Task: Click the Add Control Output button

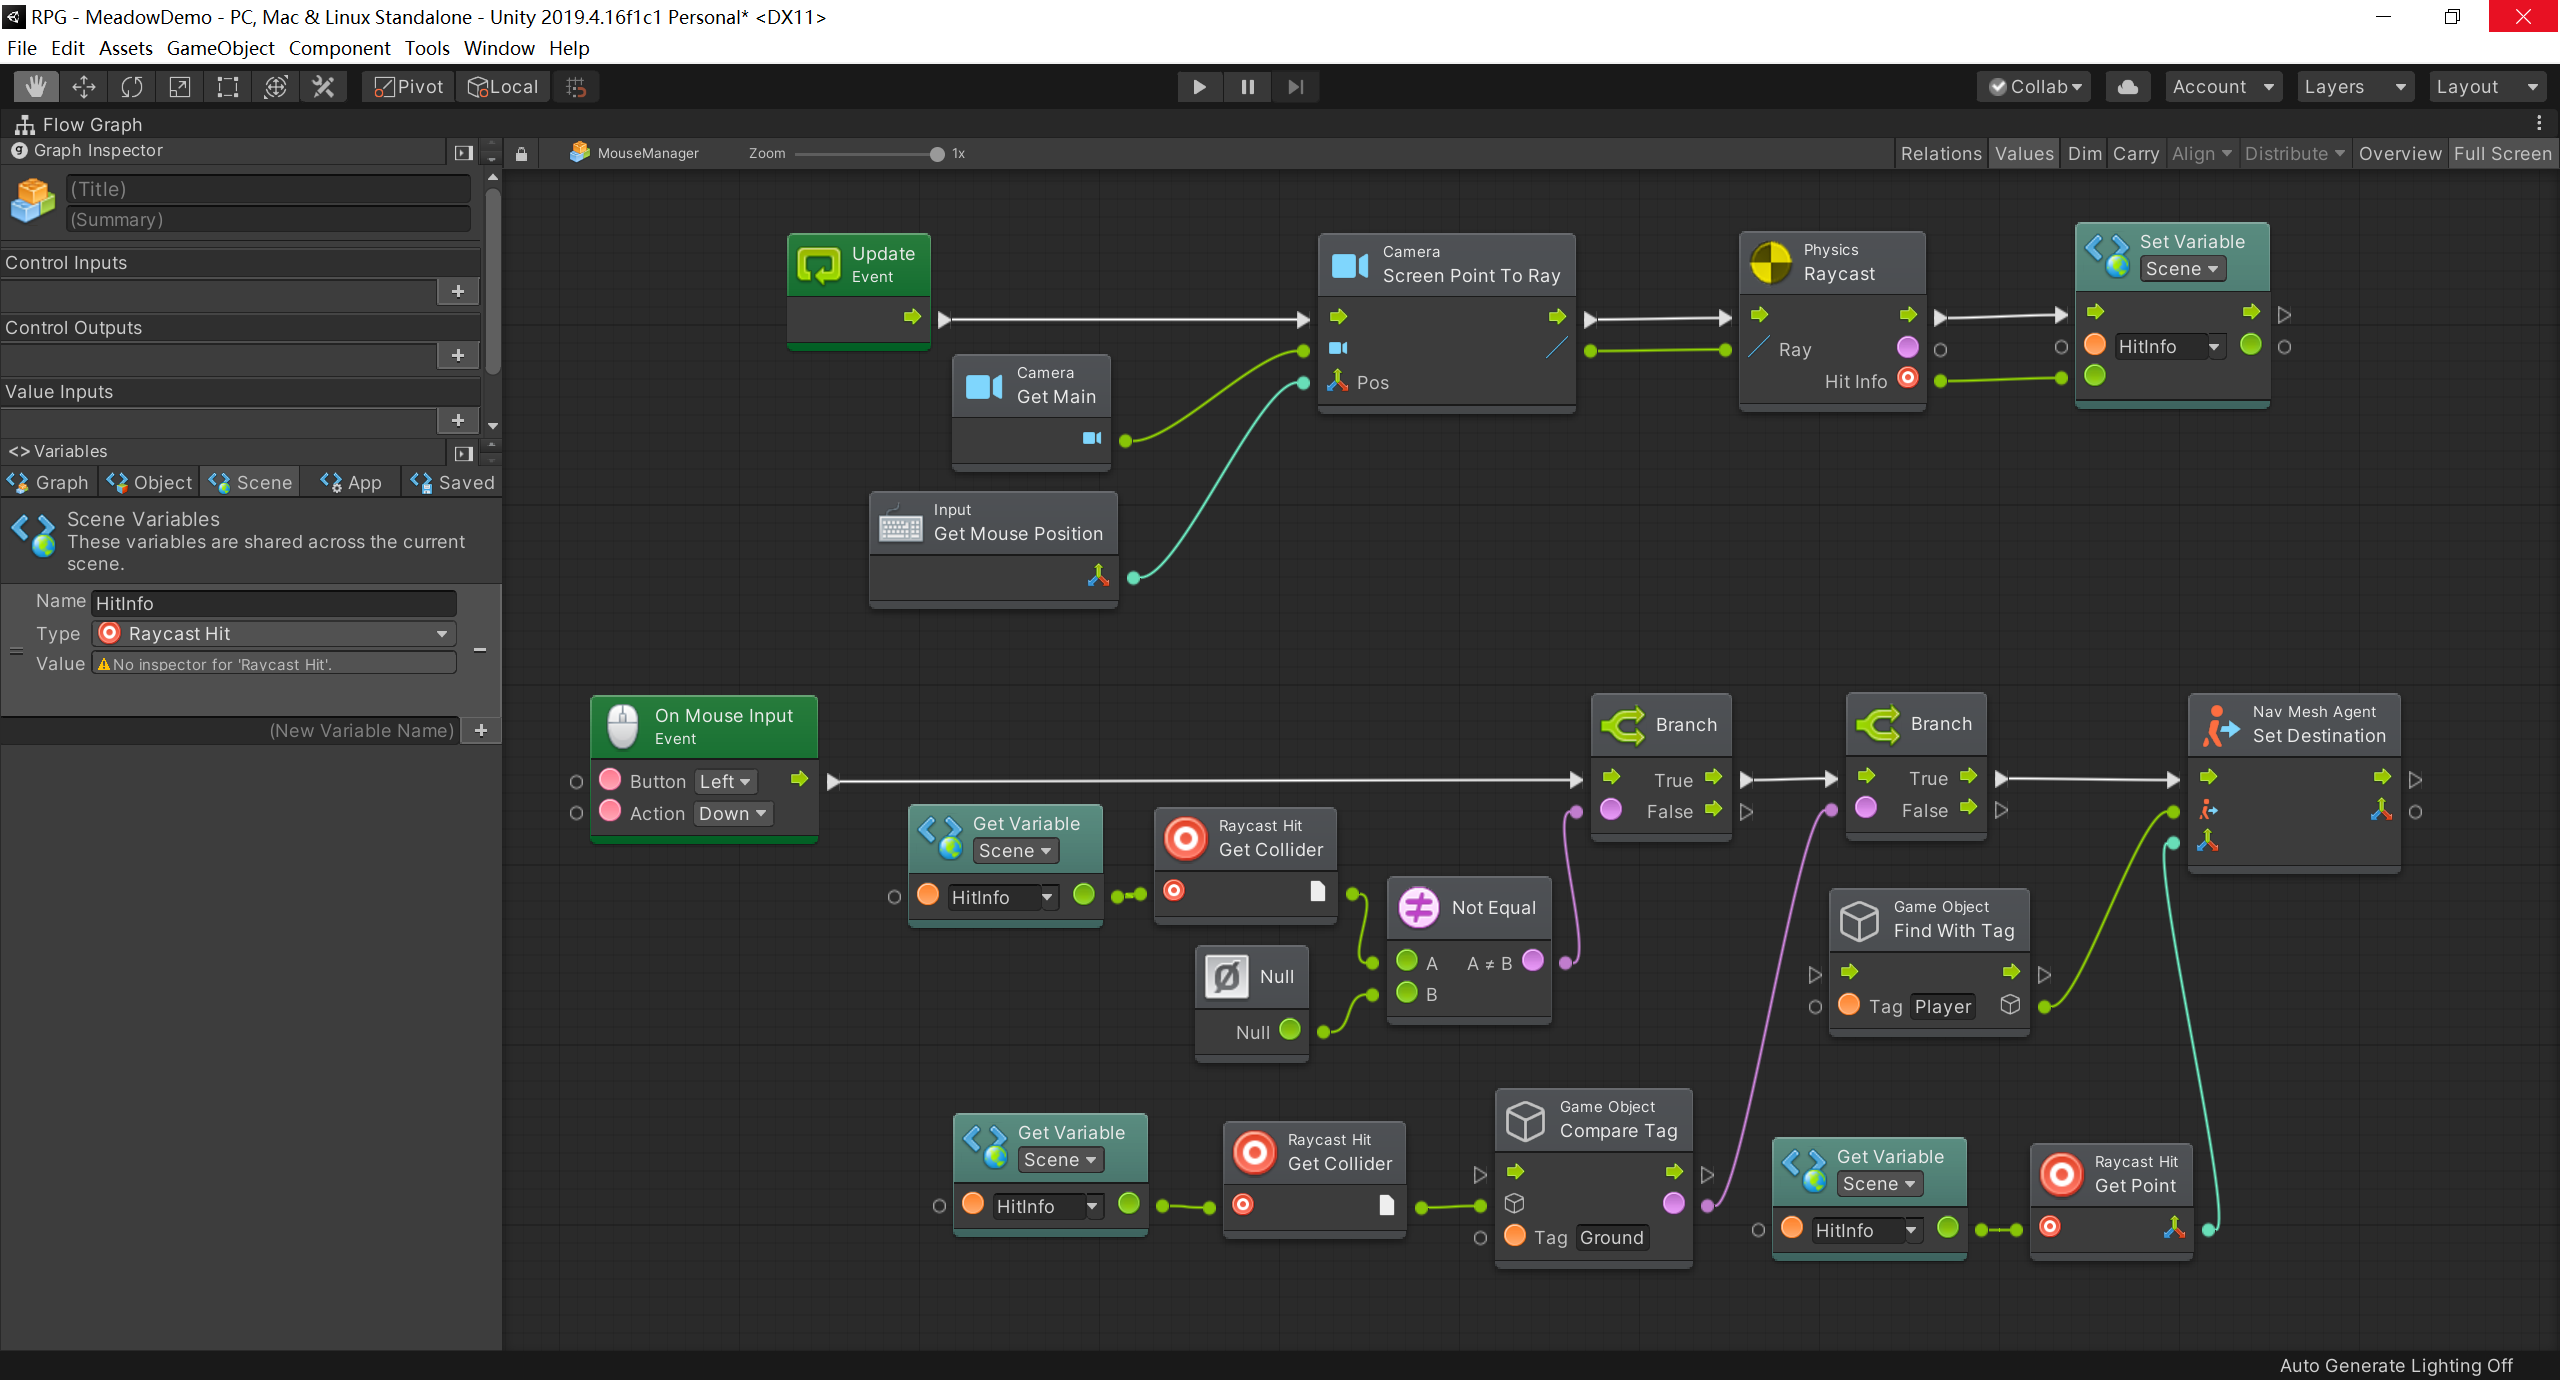Action: click(459, 357)
